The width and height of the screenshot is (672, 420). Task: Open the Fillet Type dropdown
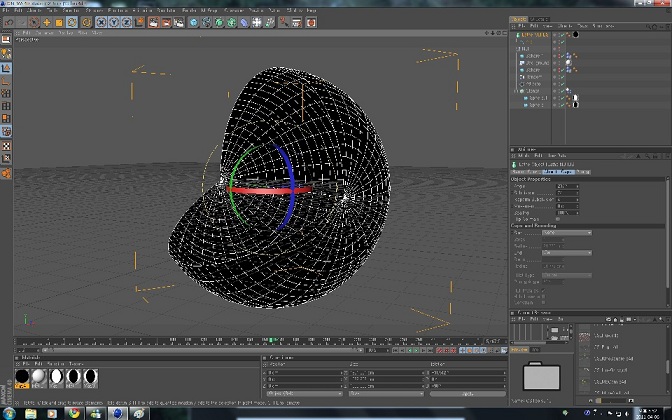tap(567, 276)
